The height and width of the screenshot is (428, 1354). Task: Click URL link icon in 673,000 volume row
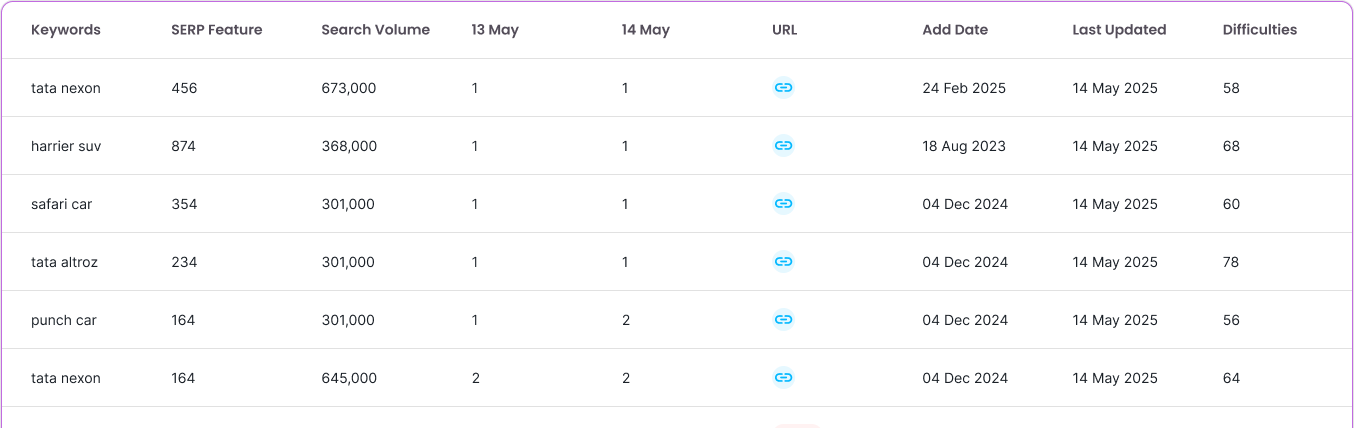pos(784,88)
